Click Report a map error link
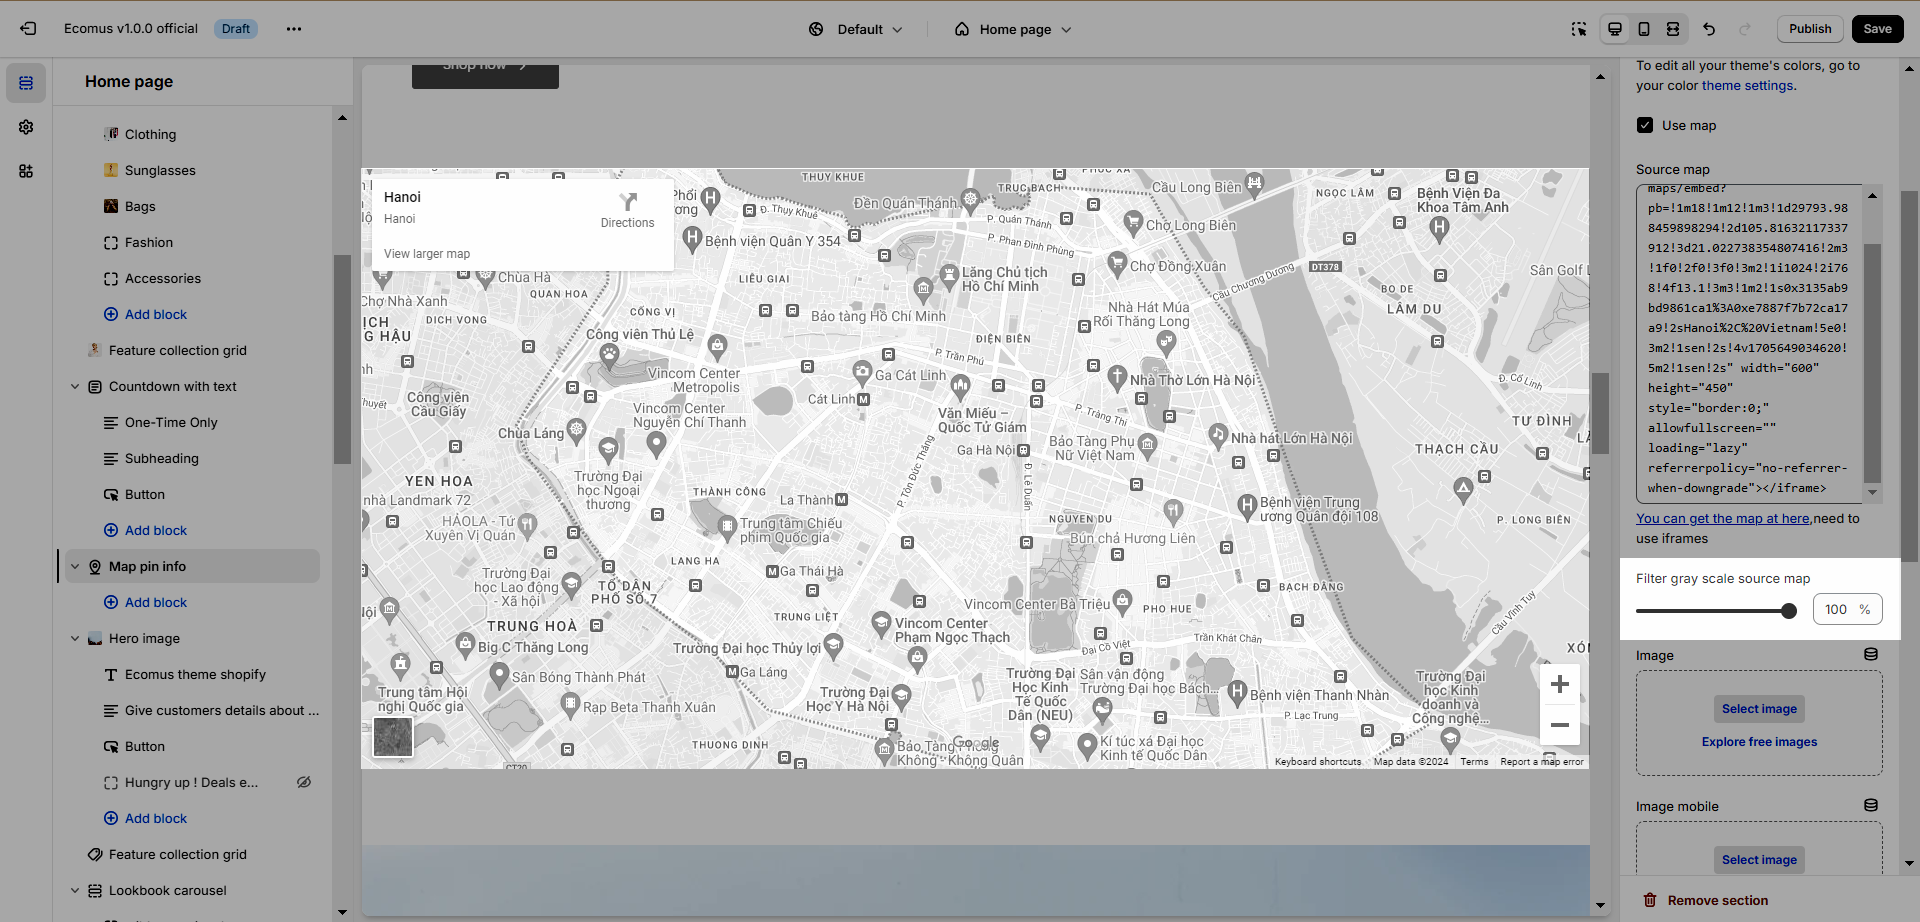This screenshot has height=922, width=1920. (x=1541, y=762)
